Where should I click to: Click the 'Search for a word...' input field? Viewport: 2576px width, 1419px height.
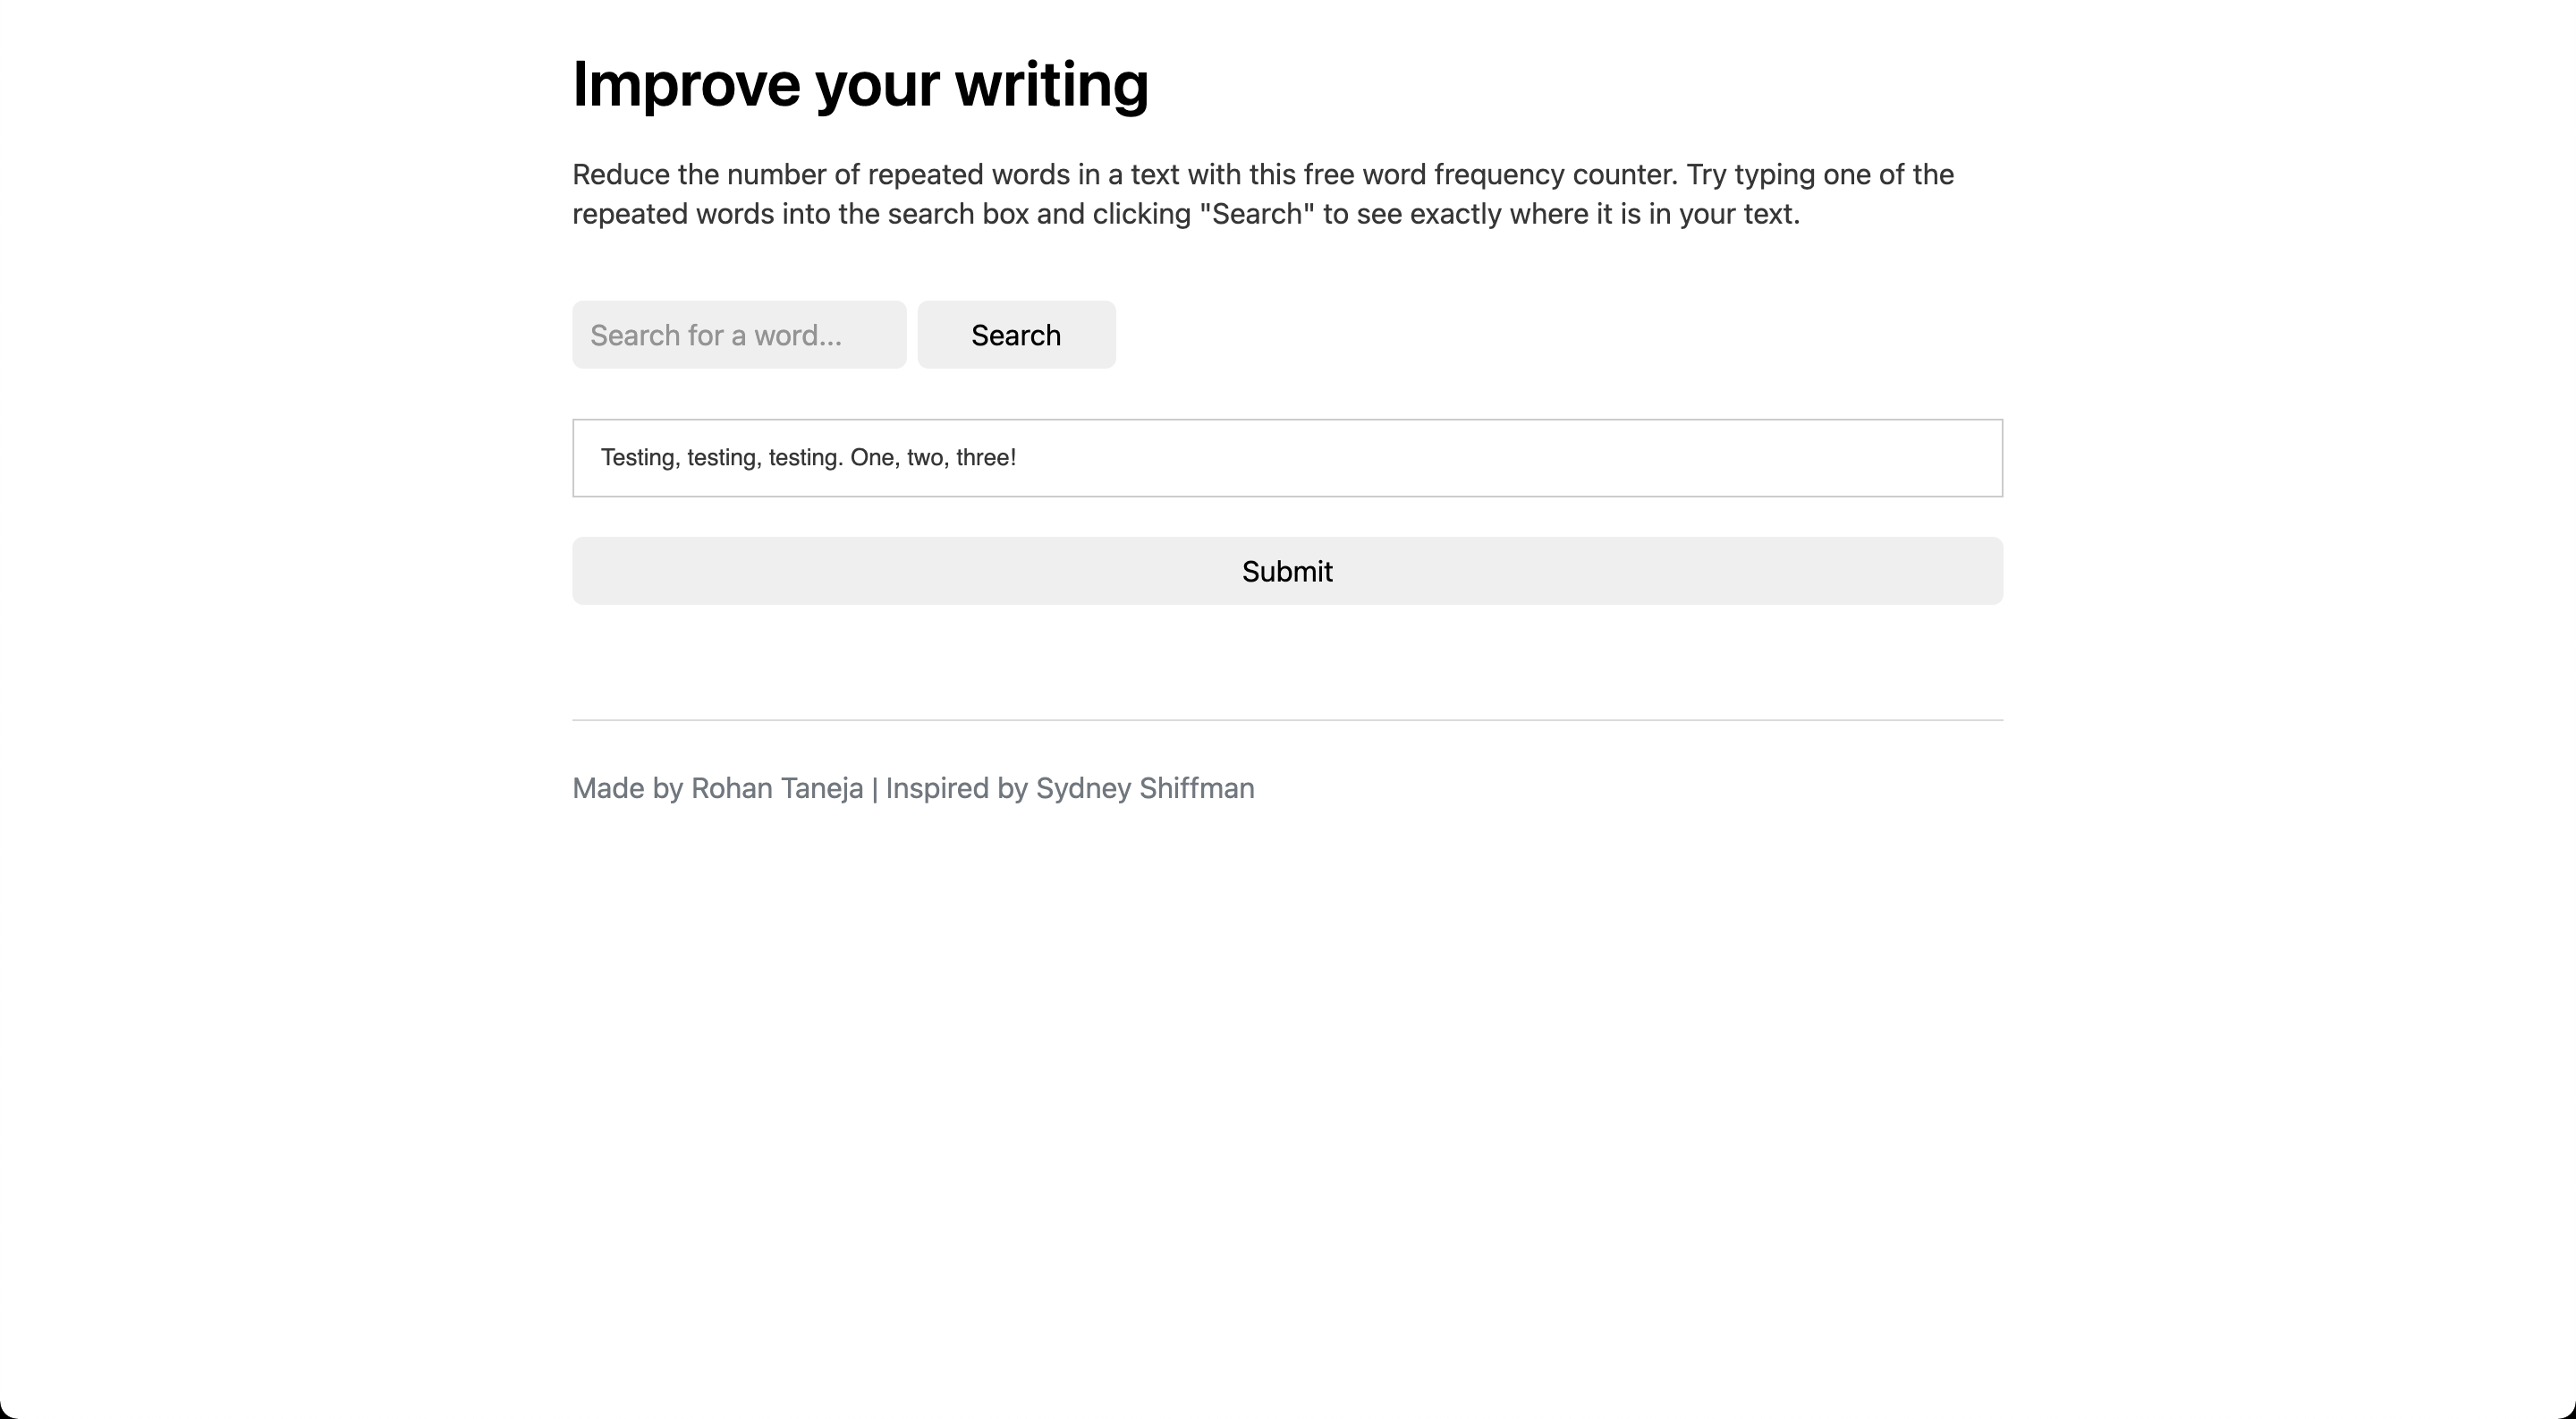tap(738, 335)
